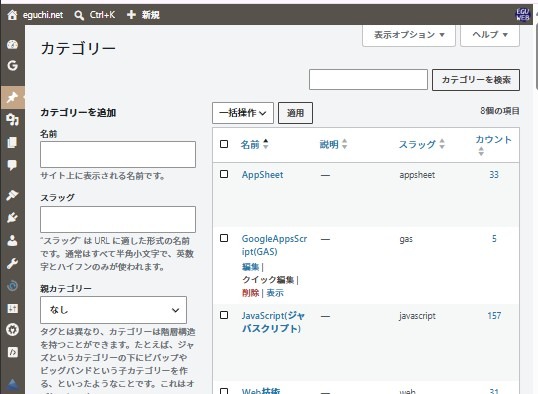Open the count 33 for AppSheet

[x=494, y=175]
